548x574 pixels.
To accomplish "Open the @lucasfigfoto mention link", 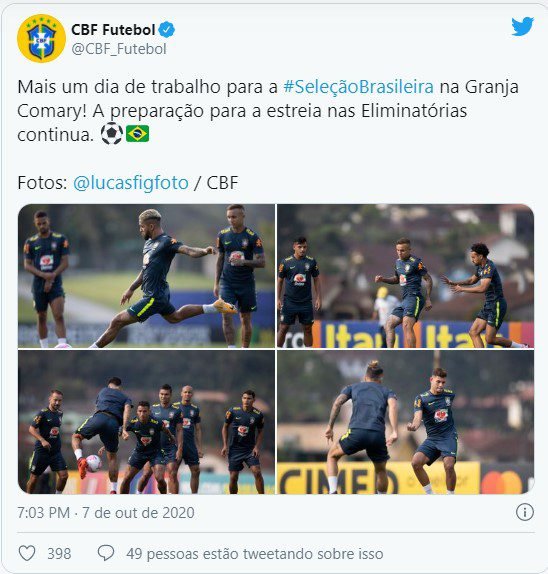I will (x=131, y=183).
